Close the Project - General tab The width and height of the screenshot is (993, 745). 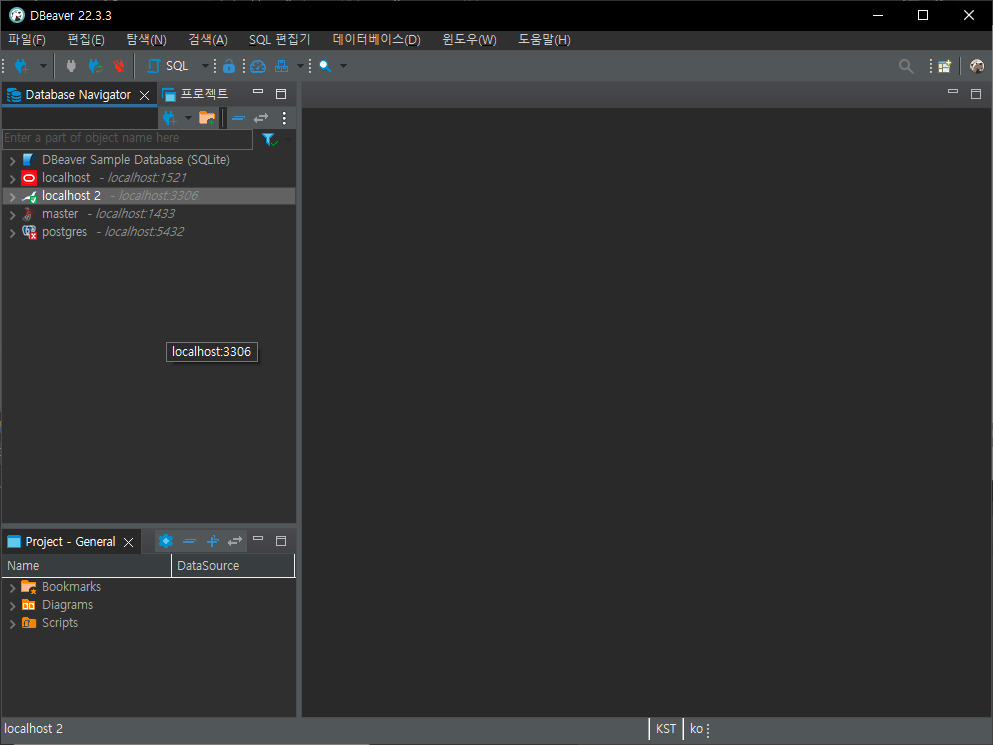pos(129,543)
